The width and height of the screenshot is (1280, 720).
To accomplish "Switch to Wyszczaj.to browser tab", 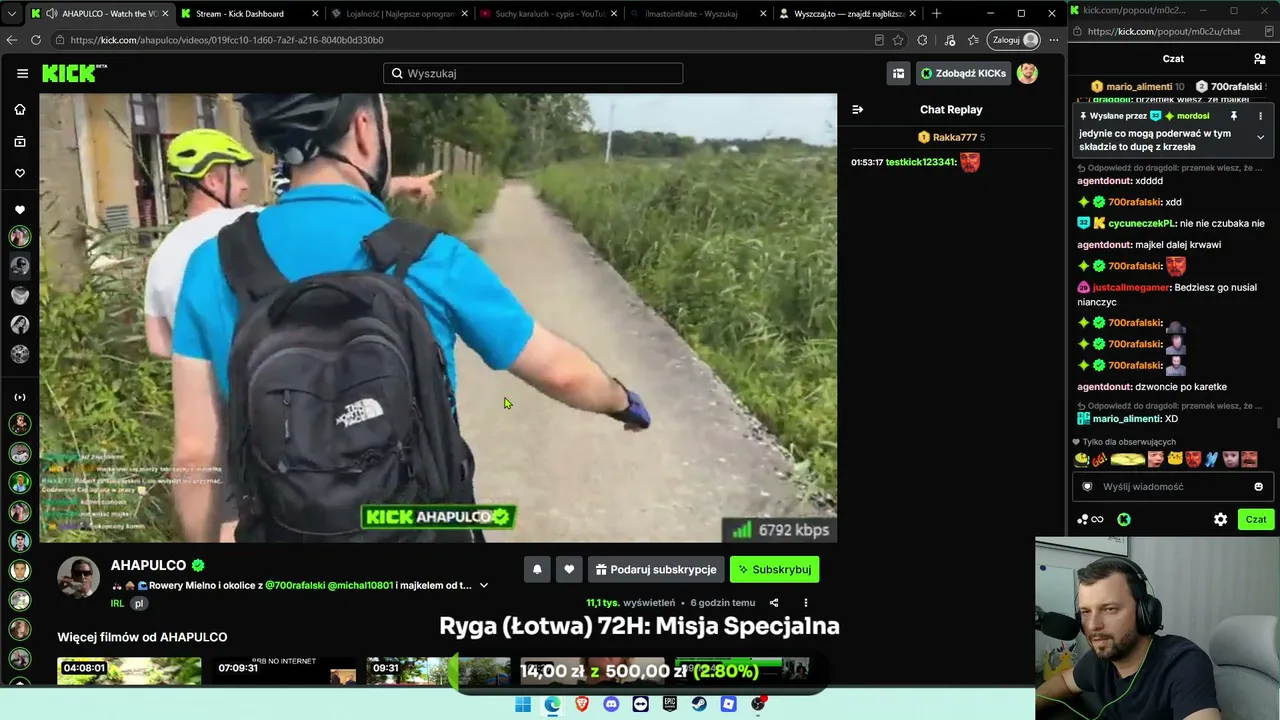I will coord(848,14).
